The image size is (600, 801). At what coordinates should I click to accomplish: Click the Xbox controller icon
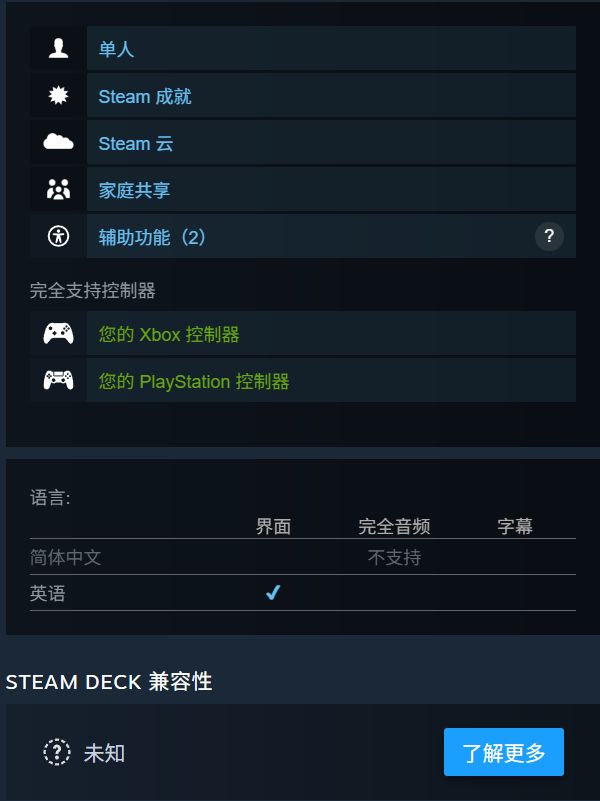click(x=58, y=334)
